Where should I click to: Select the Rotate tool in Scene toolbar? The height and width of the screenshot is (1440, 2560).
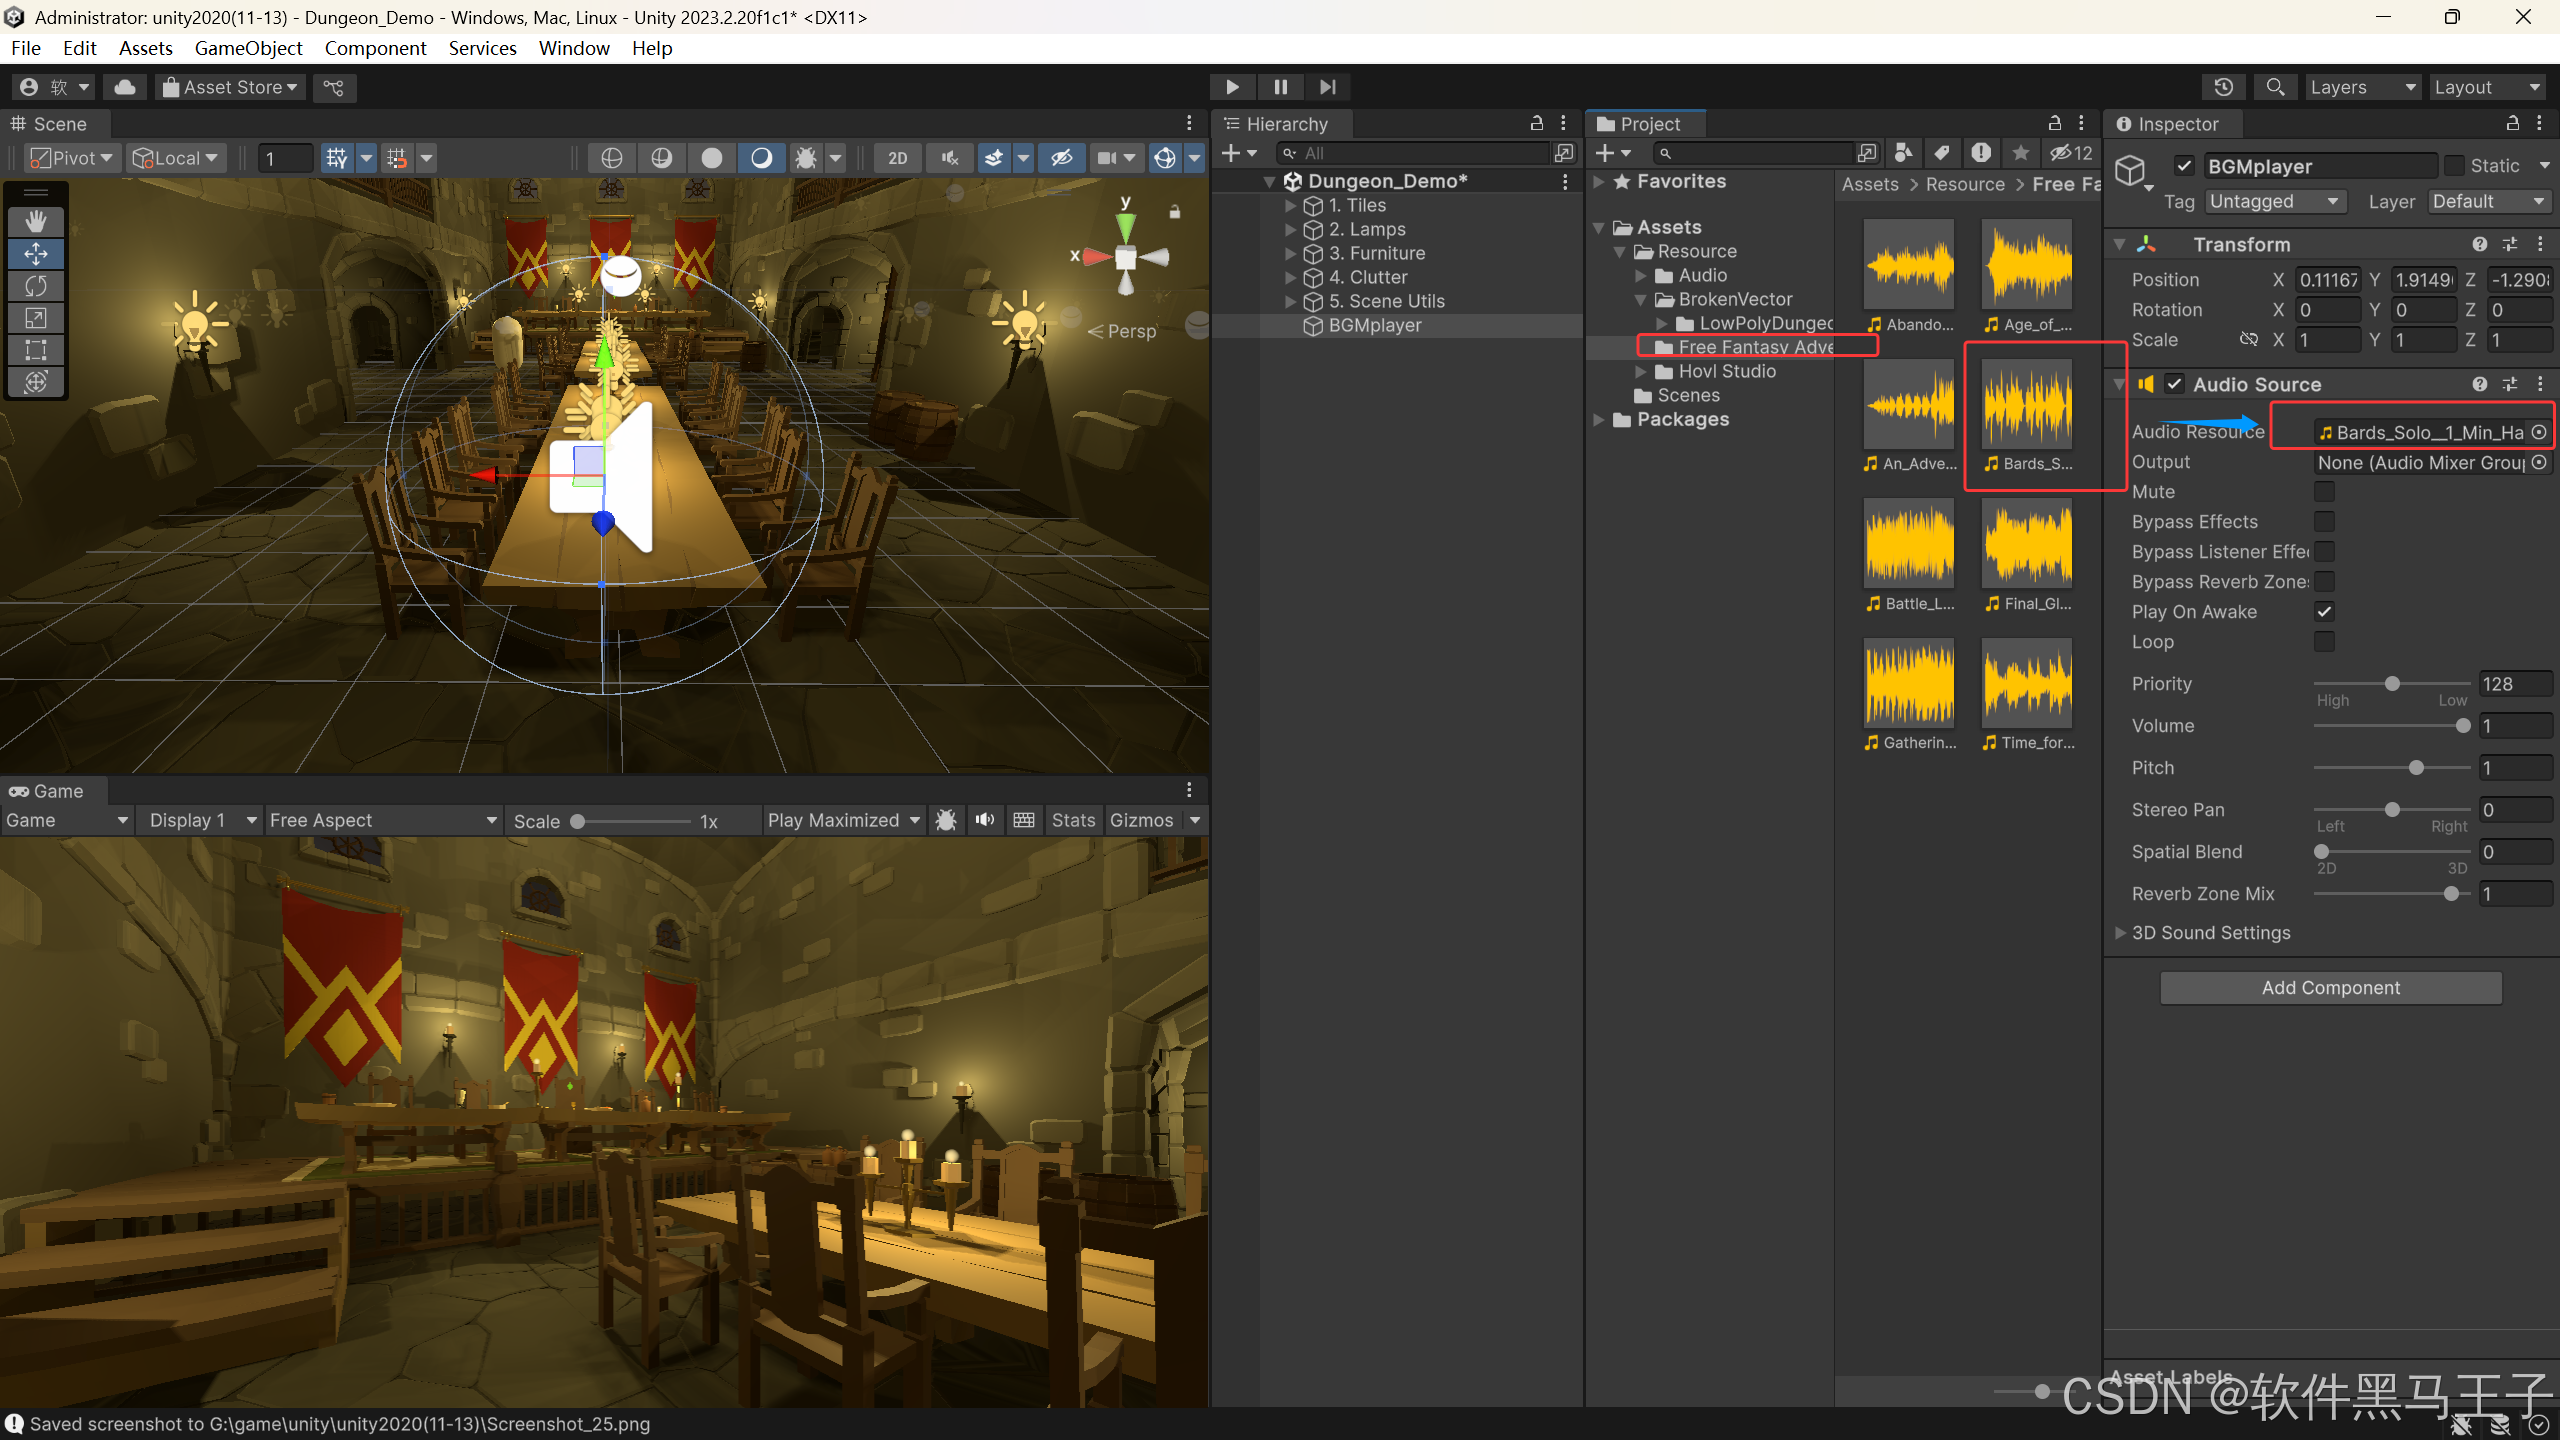point(36,286)
